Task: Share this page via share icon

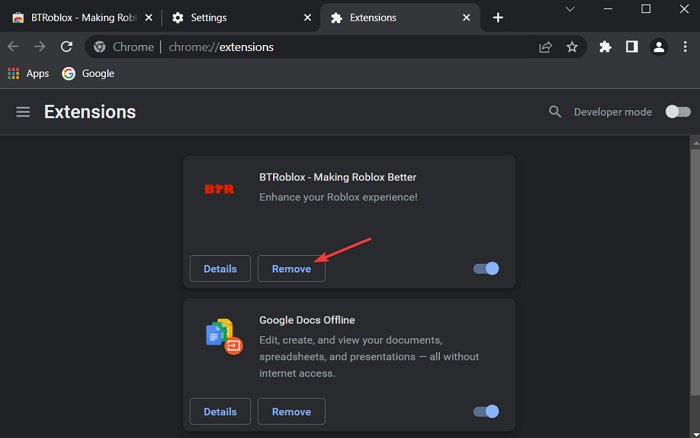Action: [546, 47]
